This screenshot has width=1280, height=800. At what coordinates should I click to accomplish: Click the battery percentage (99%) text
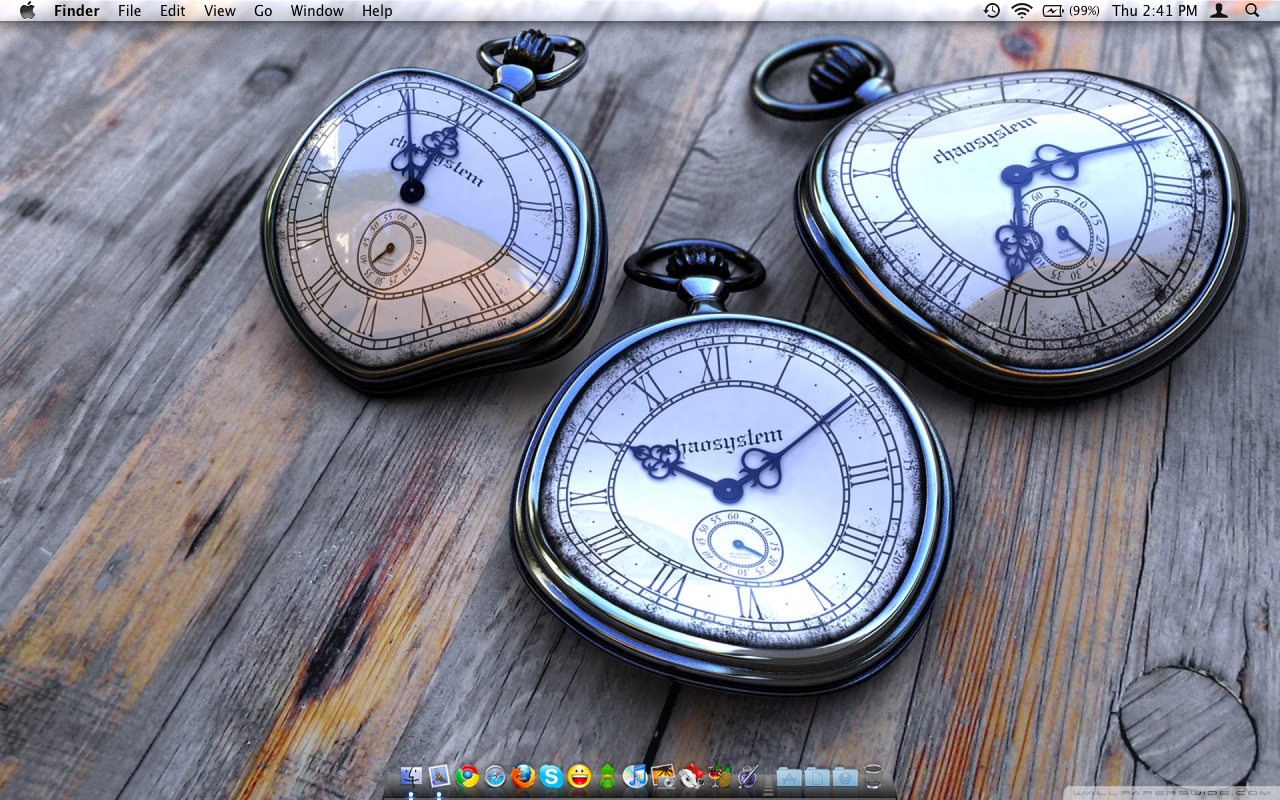(1084, 11)
